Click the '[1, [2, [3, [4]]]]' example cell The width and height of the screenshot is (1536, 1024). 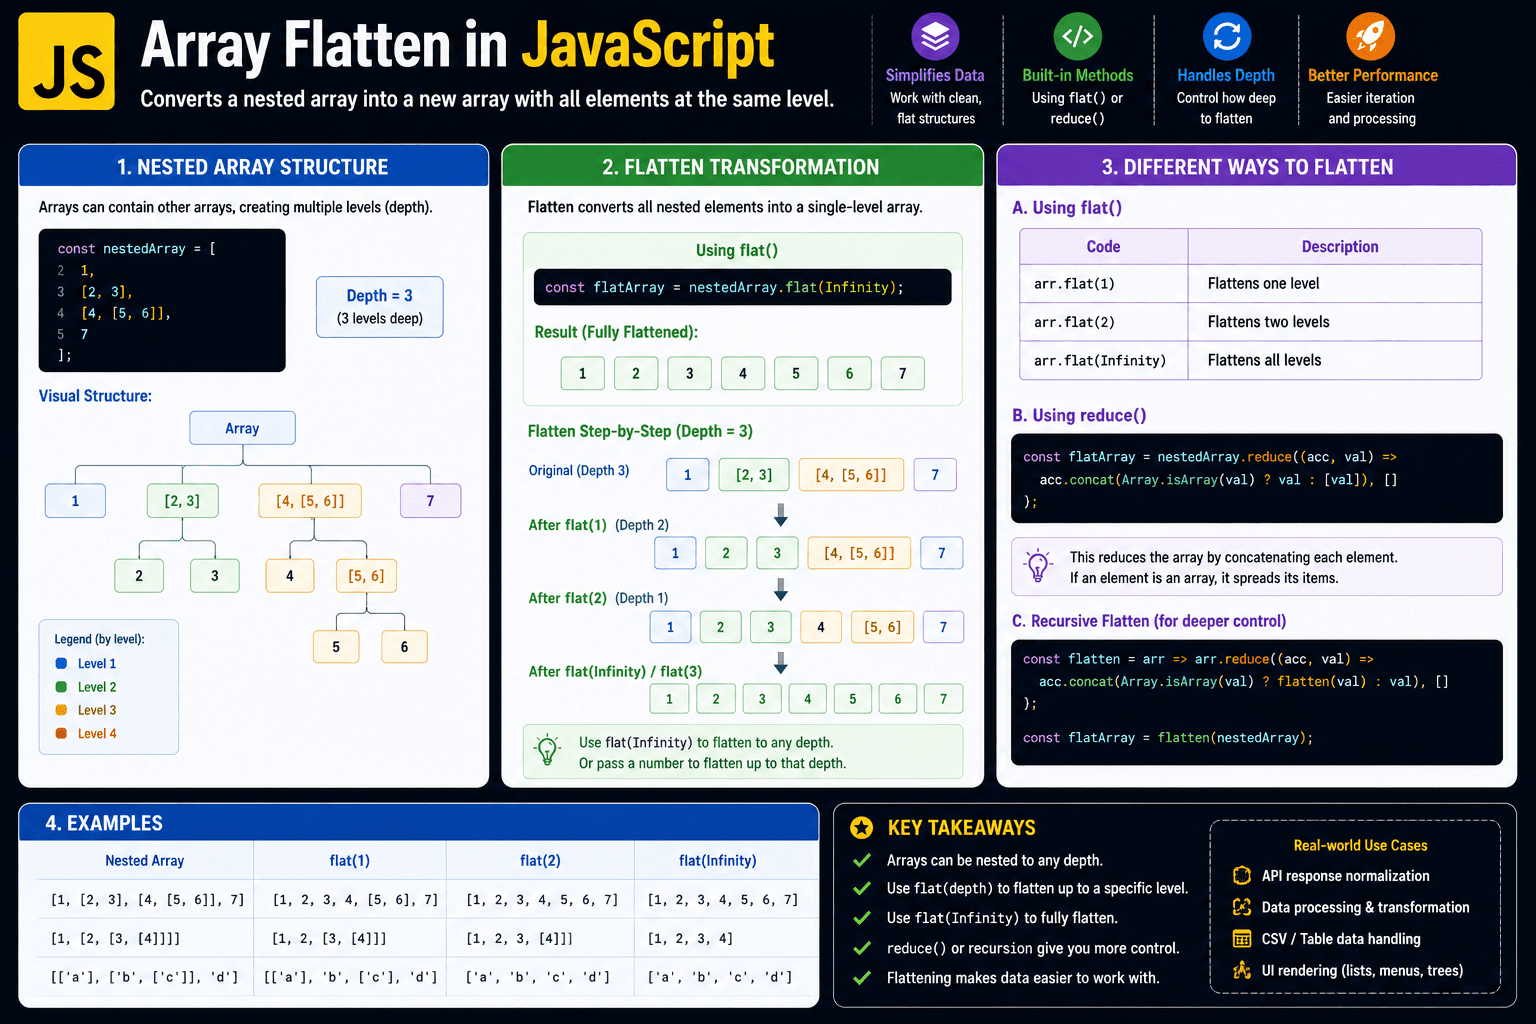point(130,938)
